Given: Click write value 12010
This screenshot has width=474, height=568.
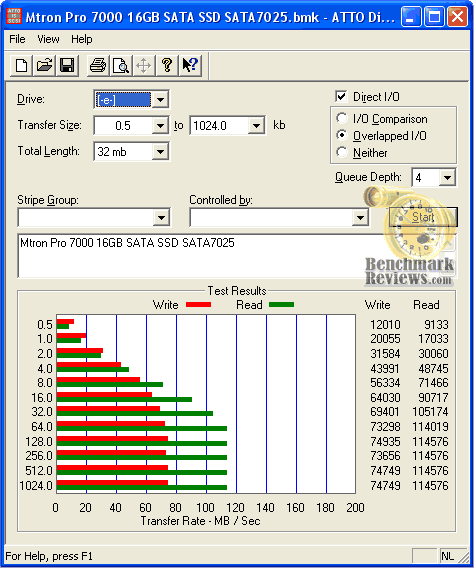Looking at the screenshot, I should coord(385,325).
